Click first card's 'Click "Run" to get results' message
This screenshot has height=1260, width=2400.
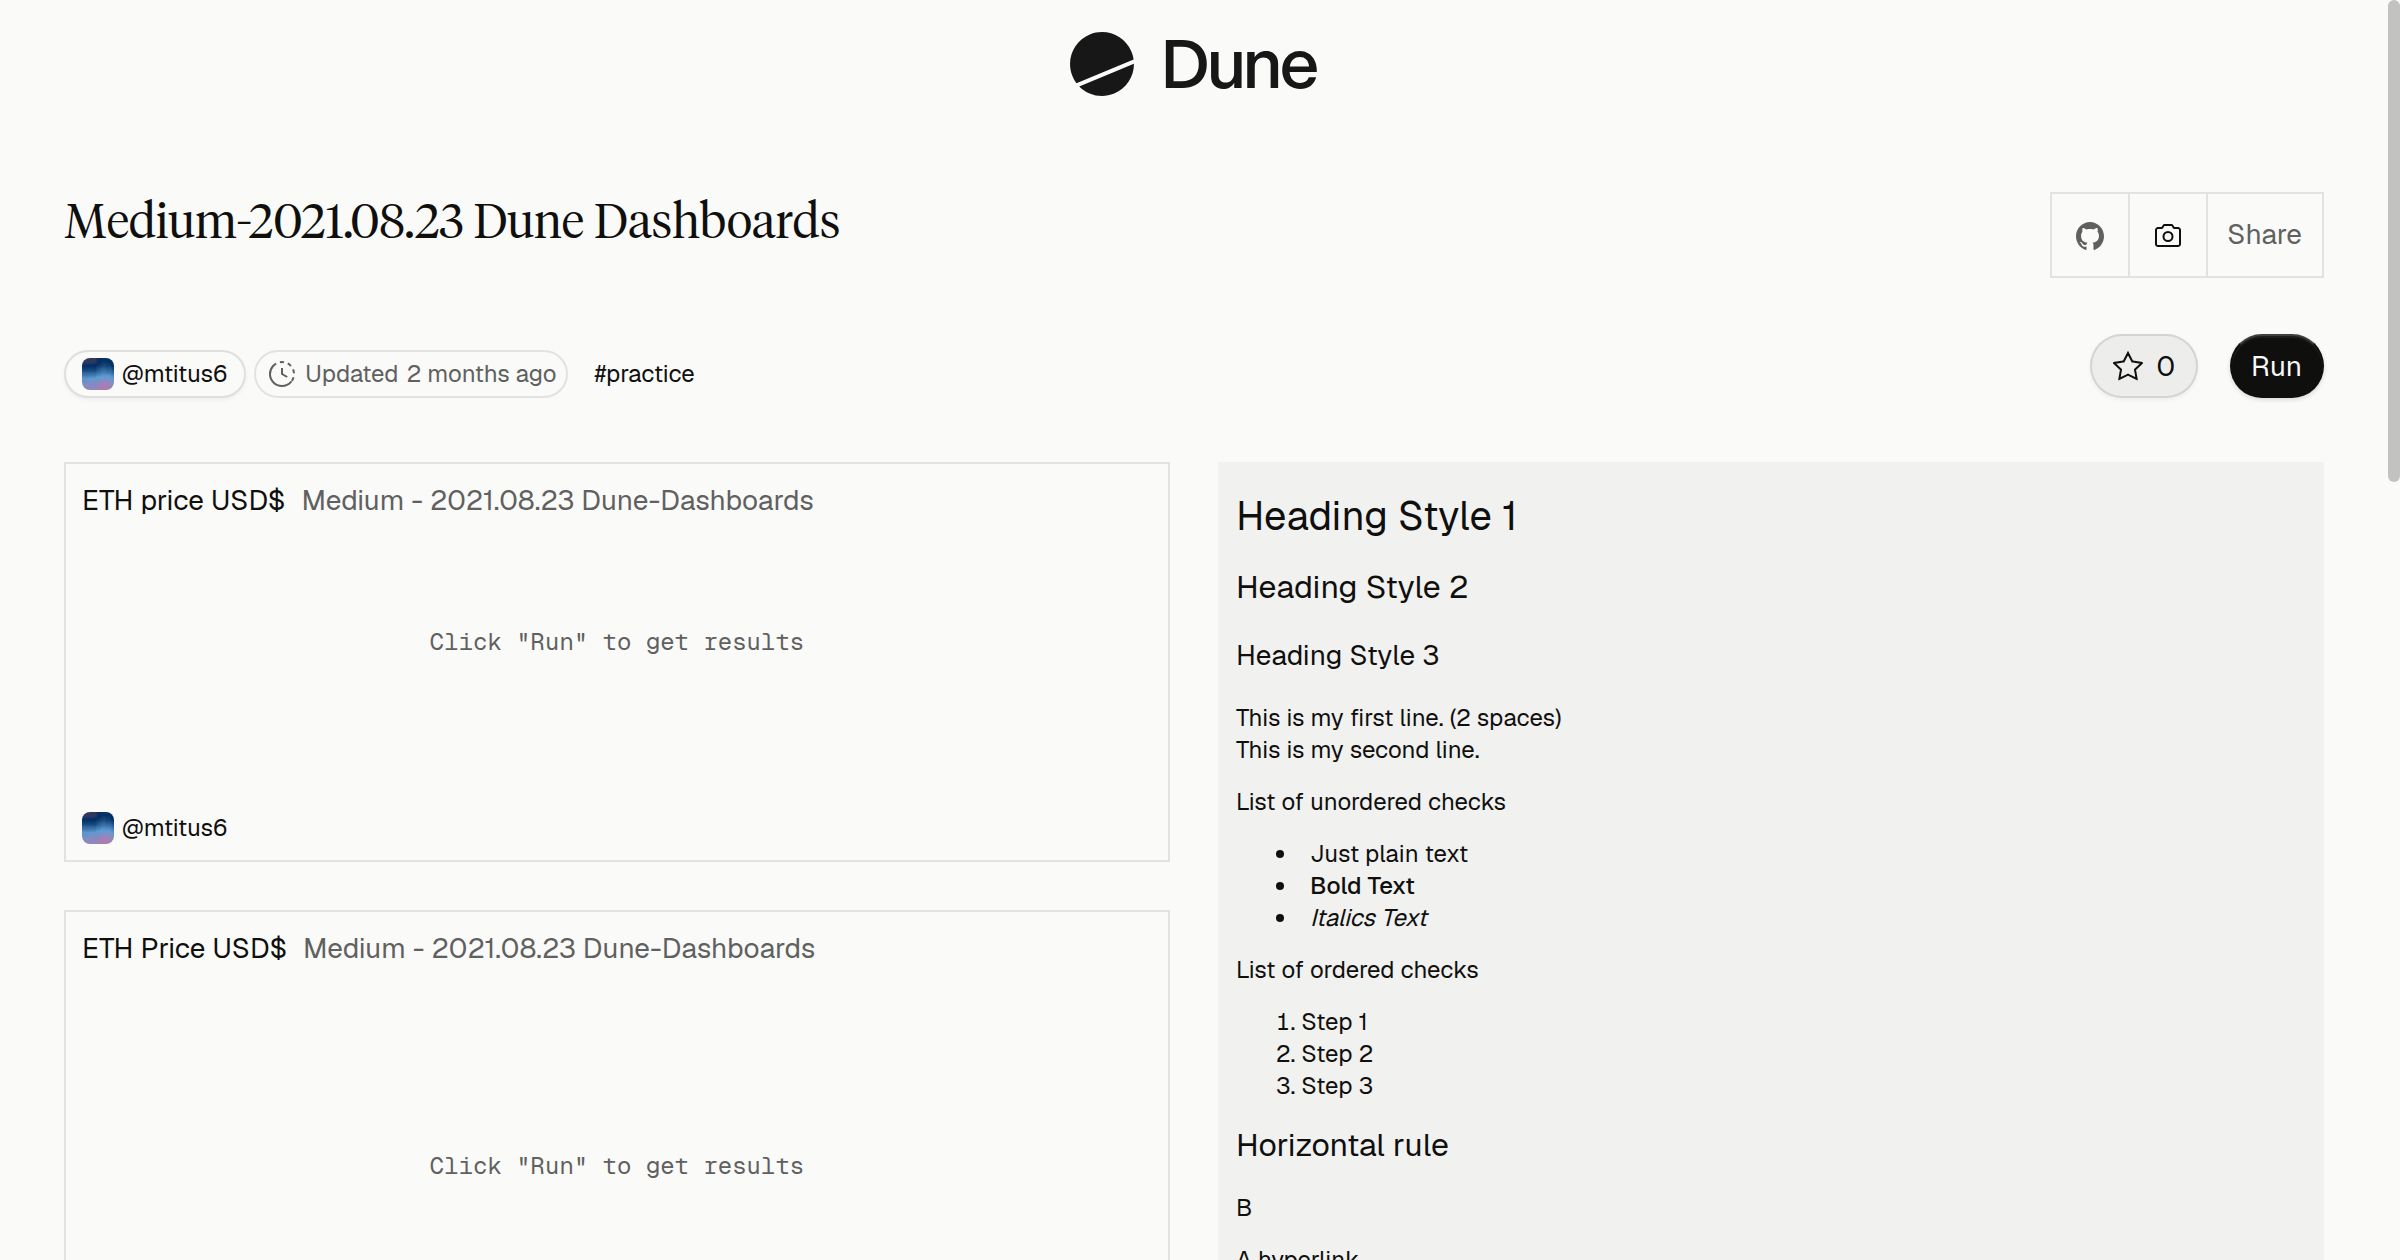(616, 642)
